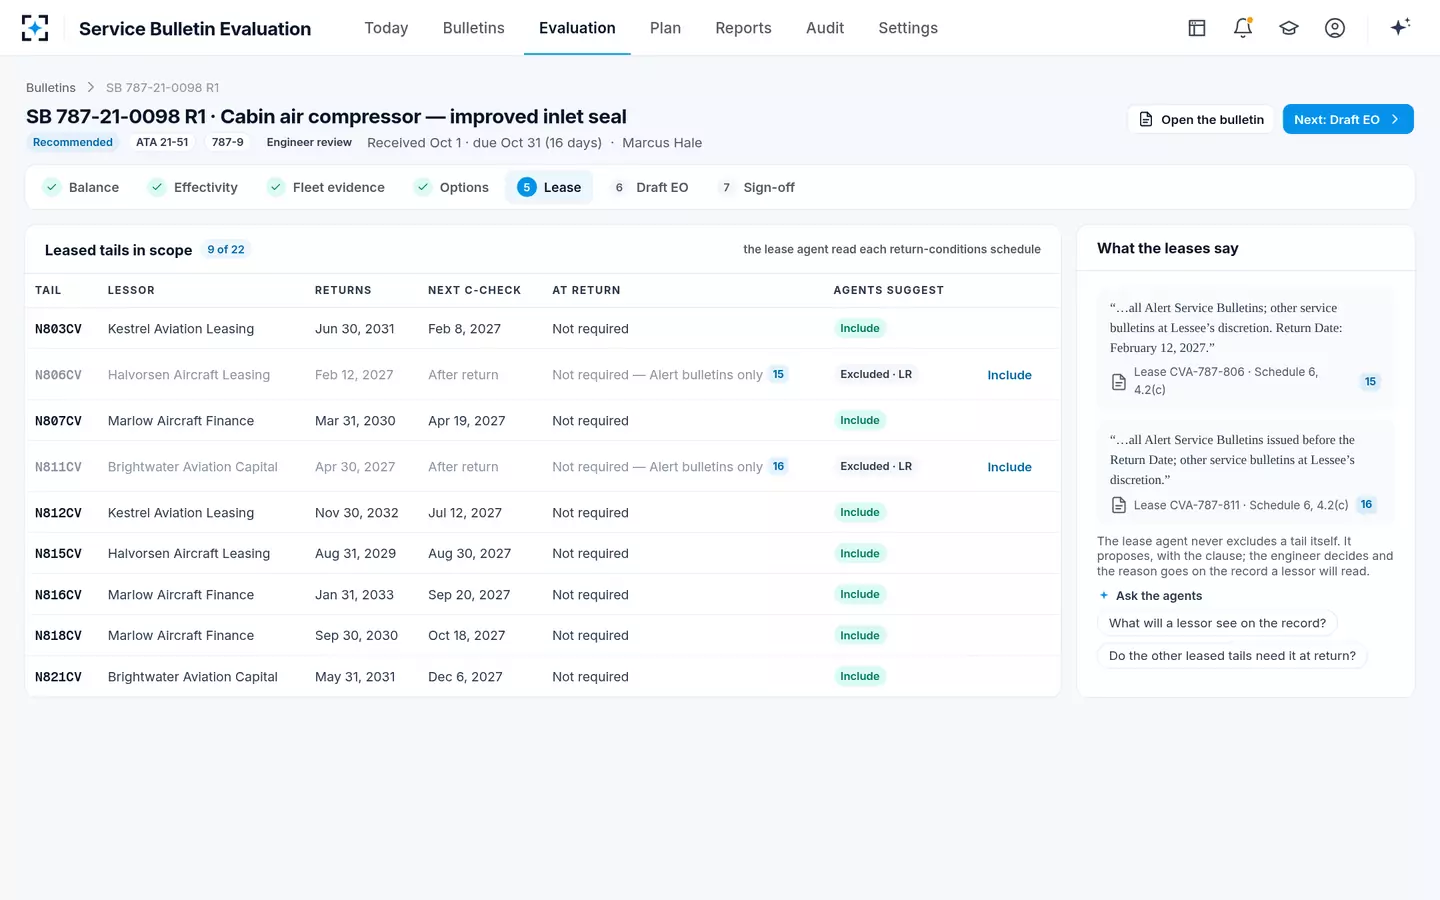
Task: Click the Recommended status tag
Action: [73, 142]
